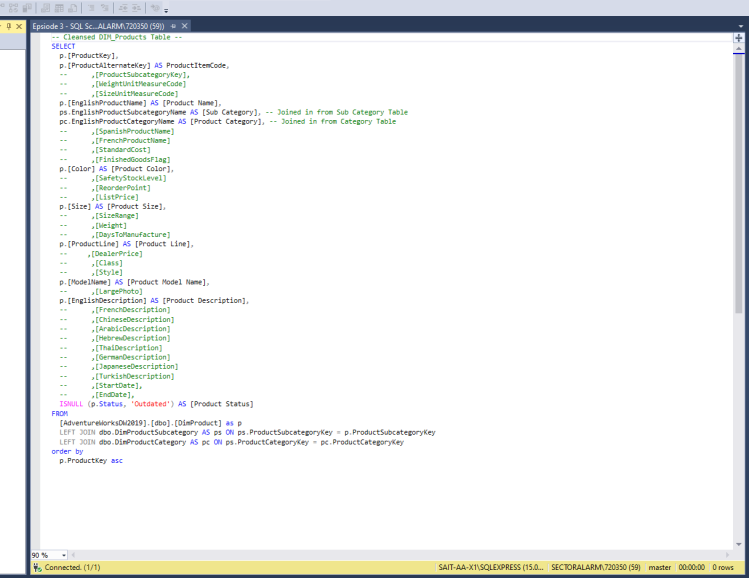Decrease indent of selected lines
The image size is (749, 578).
[x=123, y=8]
